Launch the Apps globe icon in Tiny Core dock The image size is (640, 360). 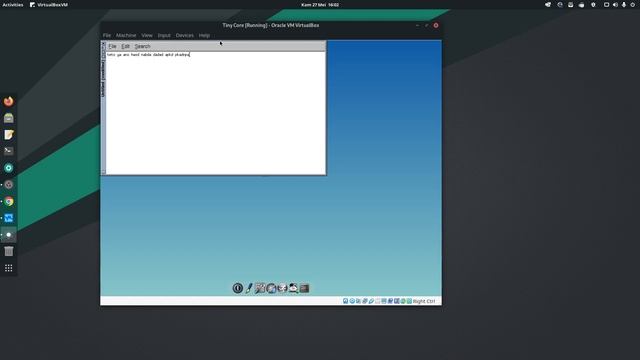(x=271, y=288)
